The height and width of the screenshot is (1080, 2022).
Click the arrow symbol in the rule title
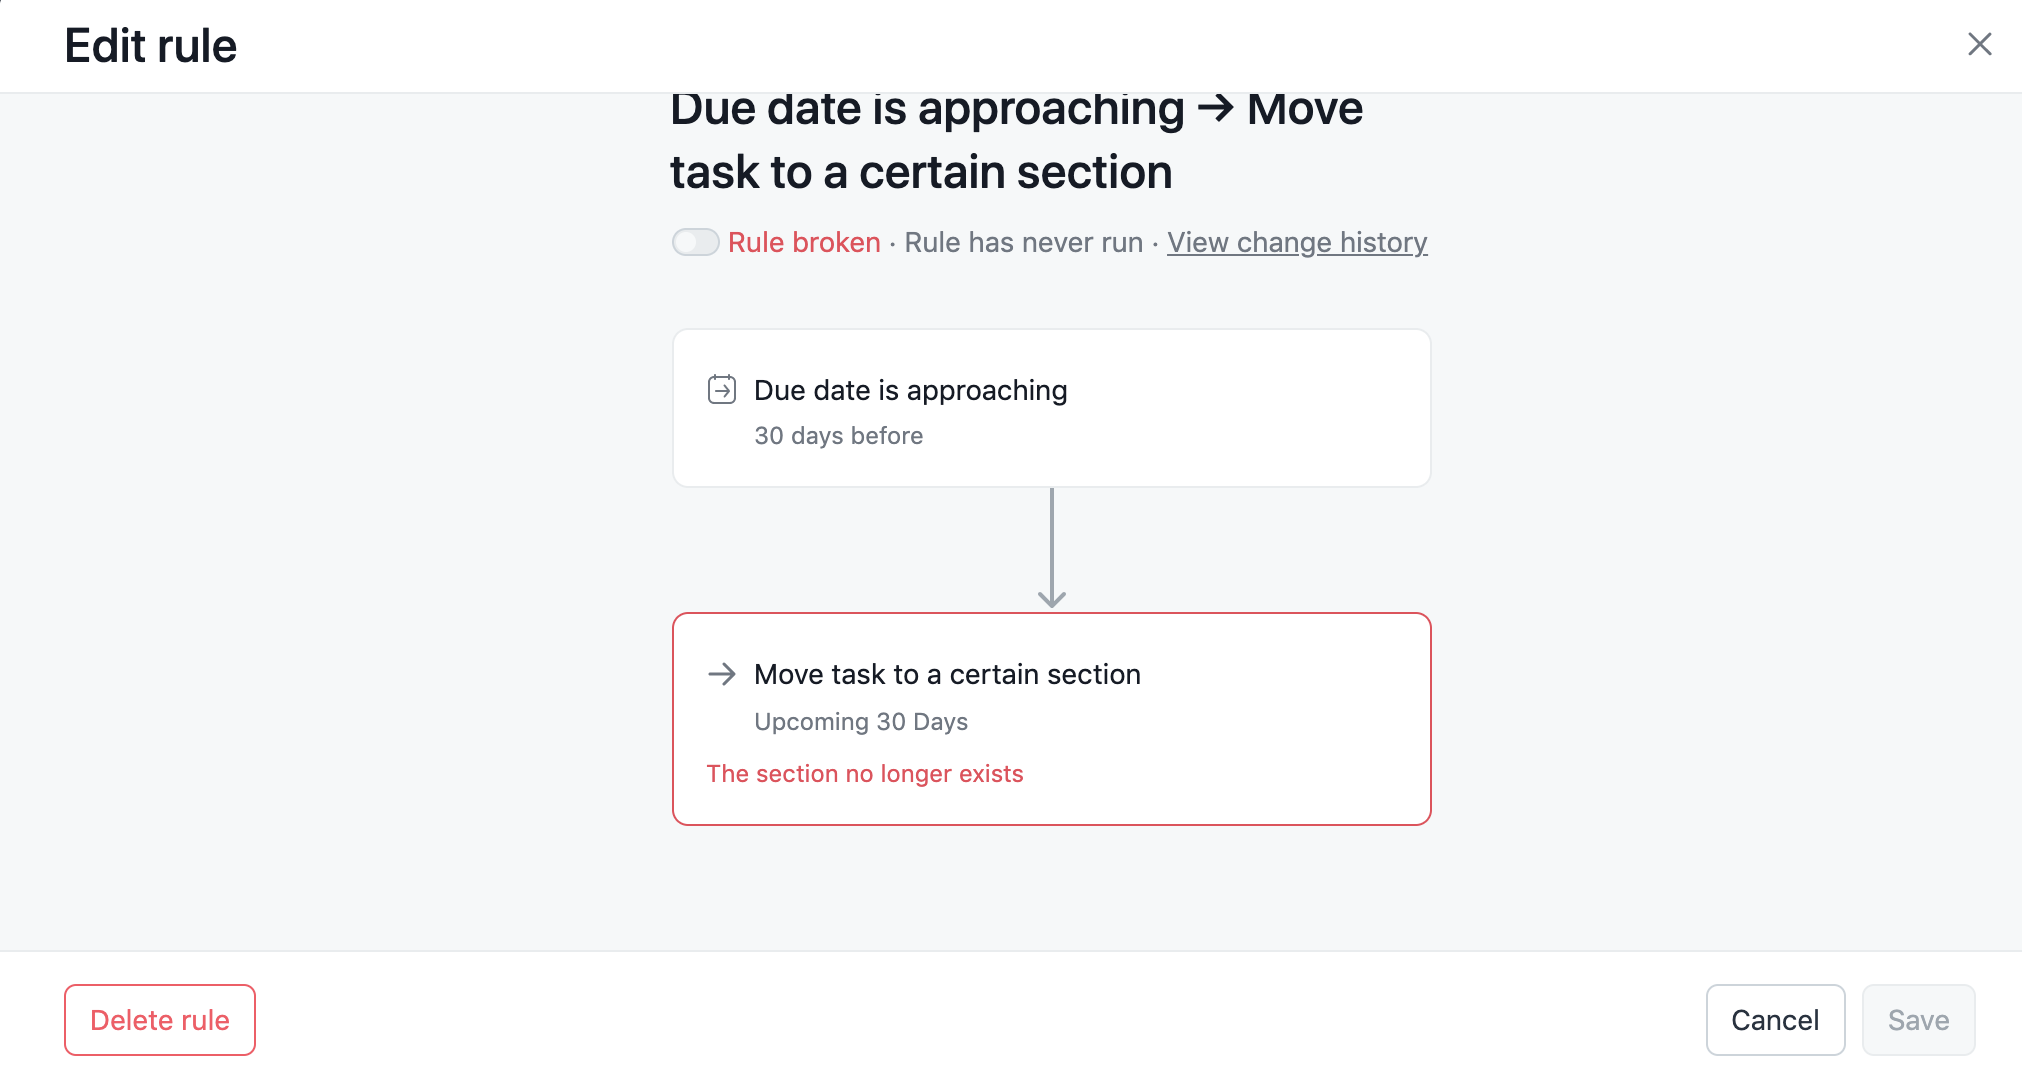(x=1215, y=108)
